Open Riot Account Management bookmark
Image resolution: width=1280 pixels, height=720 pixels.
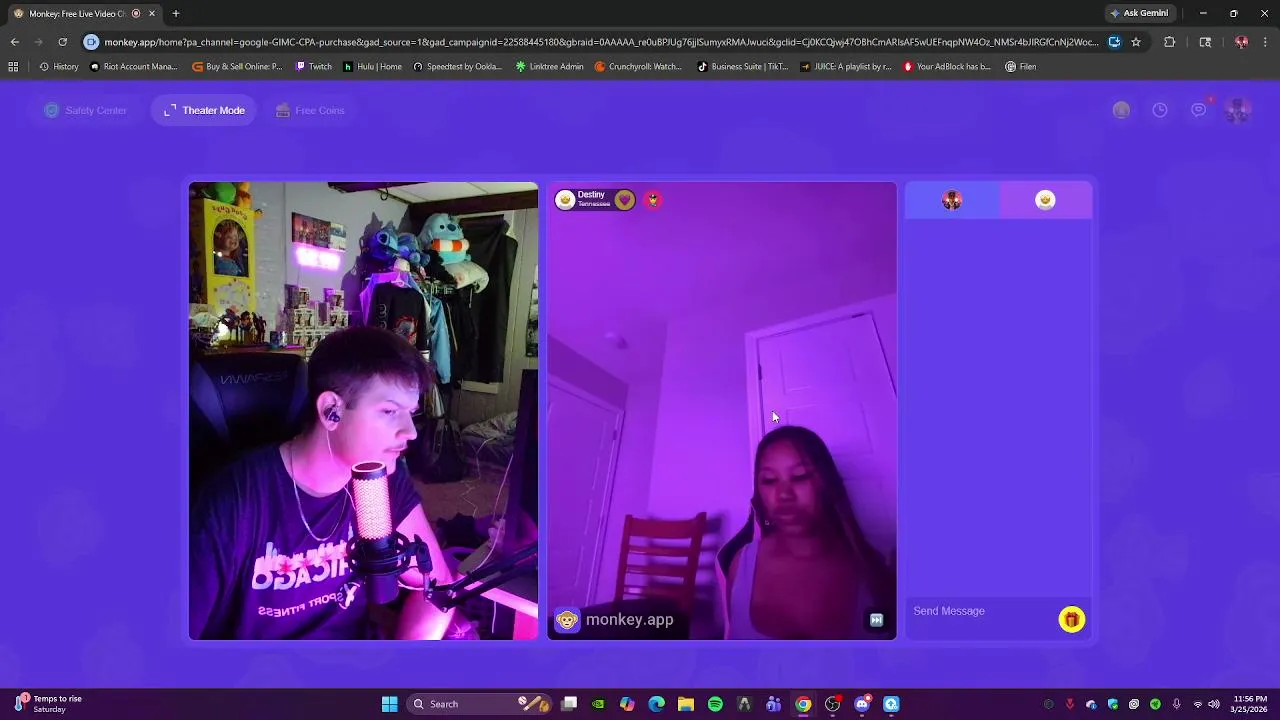pyautogui.click(x=133, y=67)
